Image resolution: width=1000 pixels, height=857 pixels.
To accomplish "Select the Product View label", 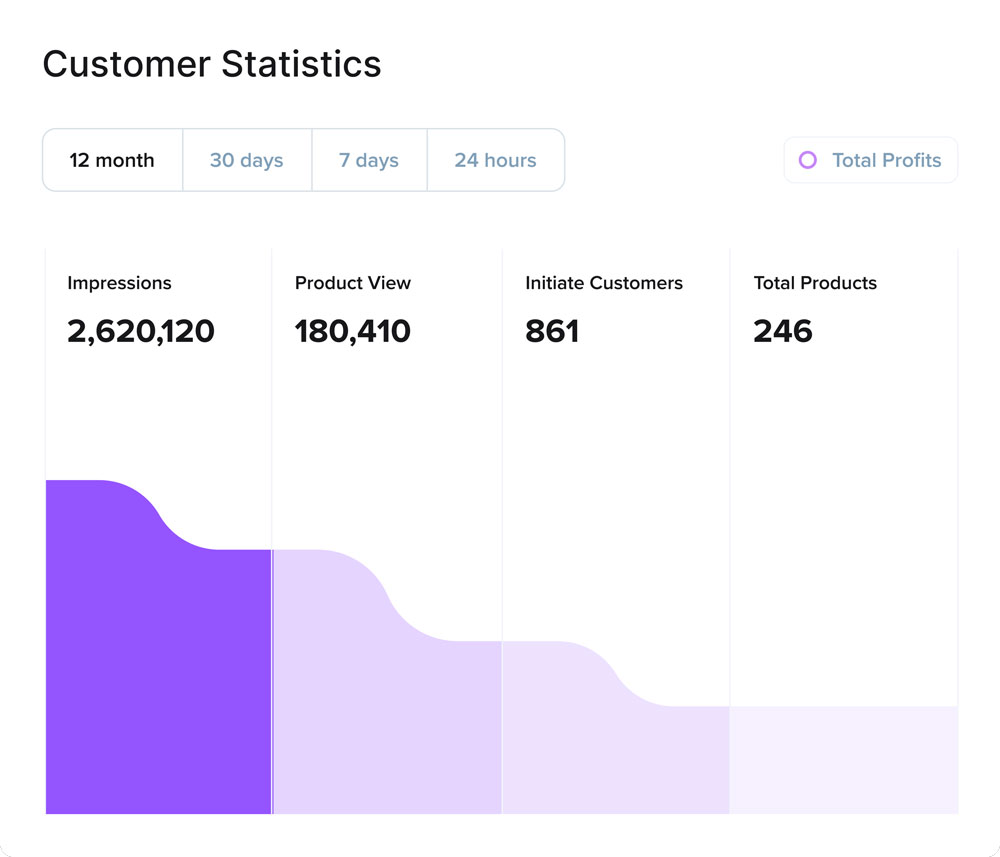I will 352,283.
